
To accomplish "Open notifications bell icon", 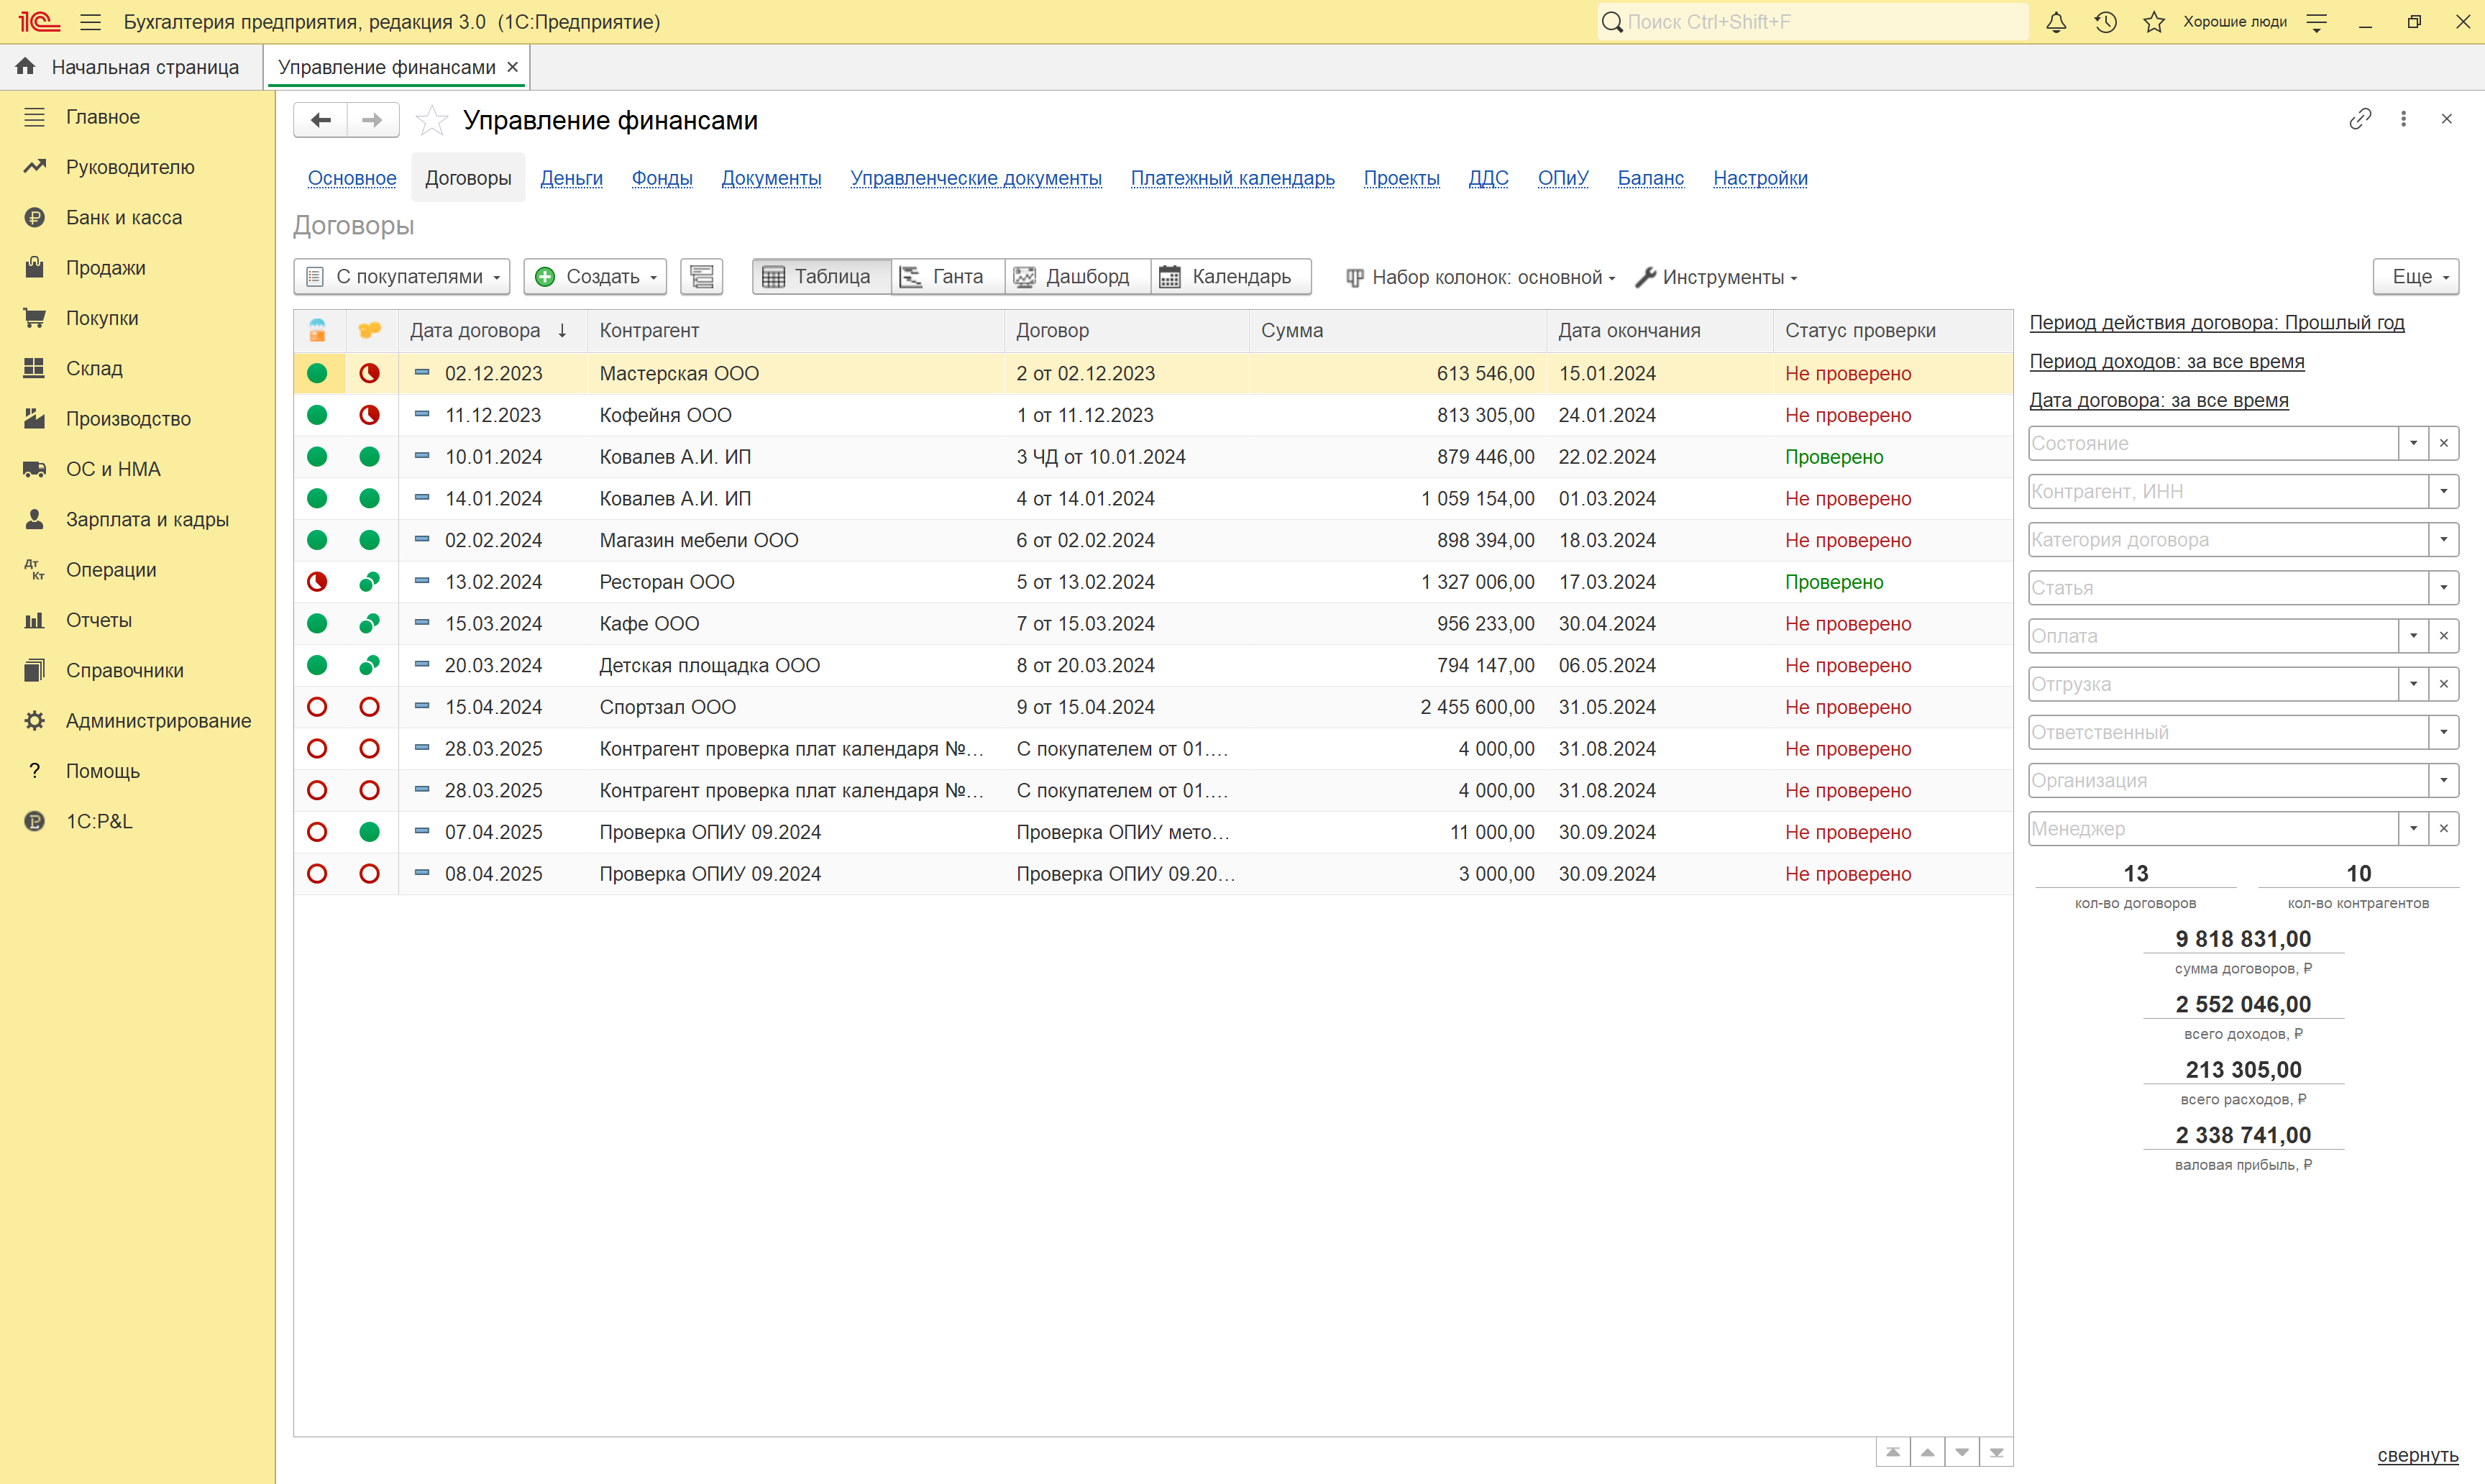I will tap(2055, 22).
